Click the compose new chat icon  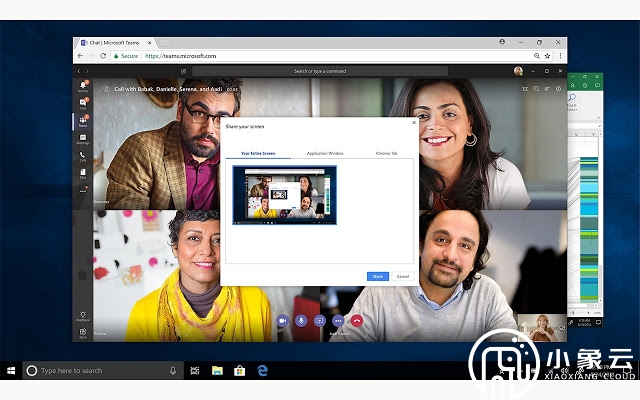coord(184,71)
